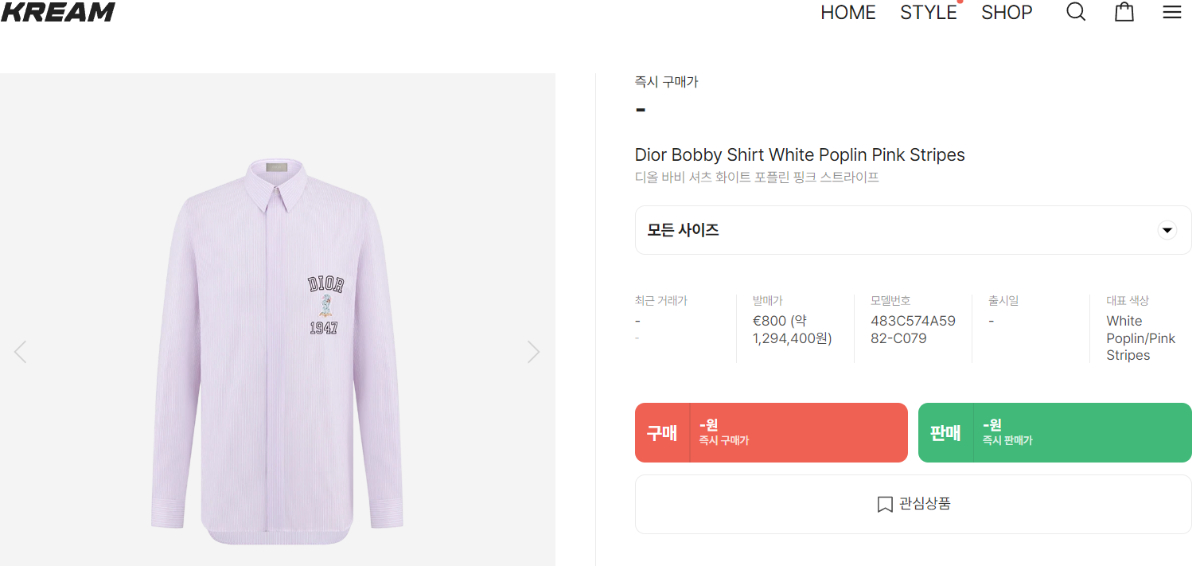This screenshot has height=566, width=1200.
Task: Open the hamburger menu icon
Action: click(1172, 12)
